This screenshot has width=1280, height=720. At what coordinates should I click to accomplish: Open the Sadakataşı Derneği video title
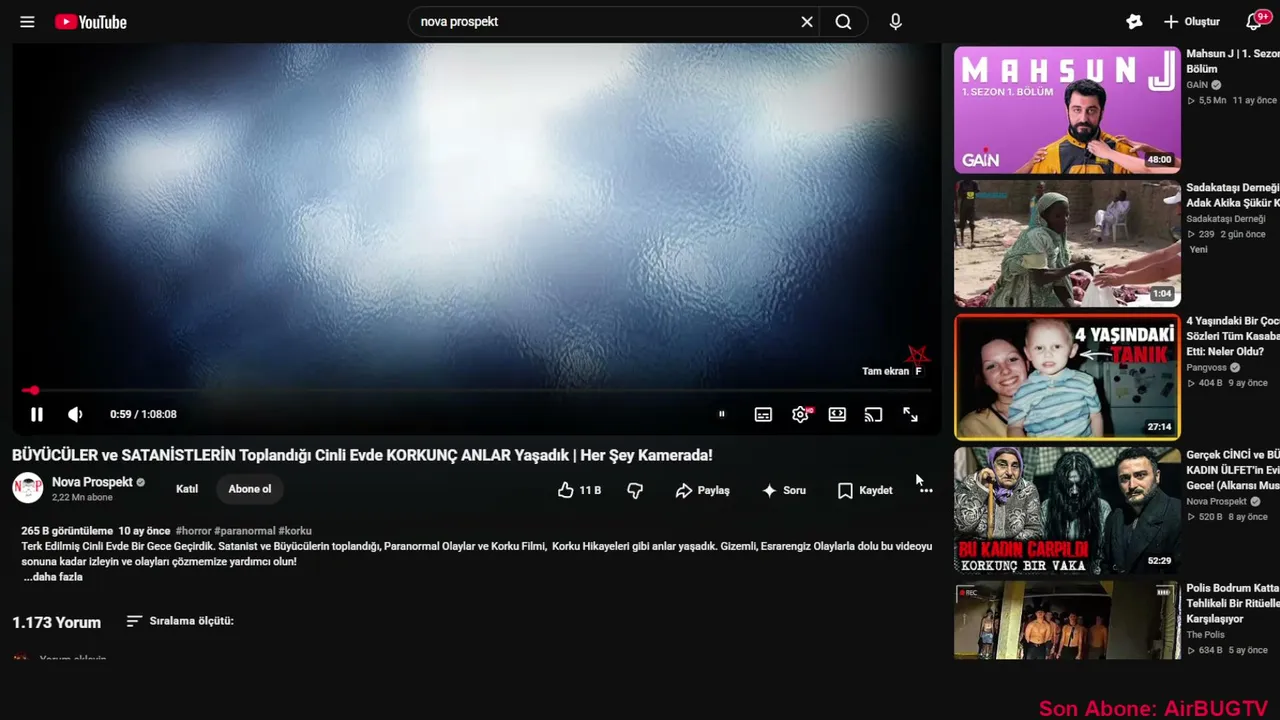point(1233,195)
